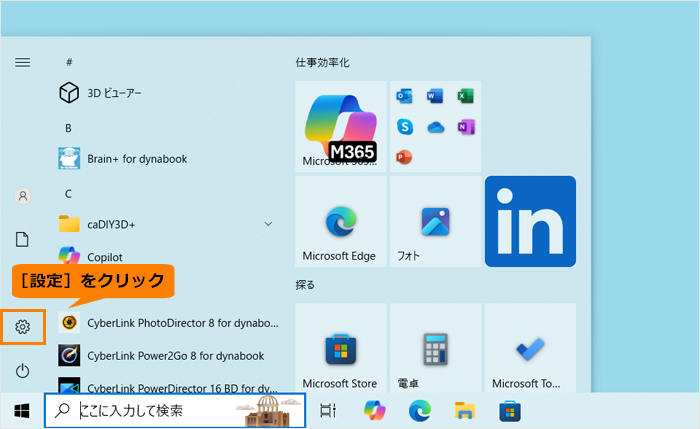The height and width of the screenshot is (429, 700).
Task: Open the Microsoft To Do tile
Action: pos(530,348)
